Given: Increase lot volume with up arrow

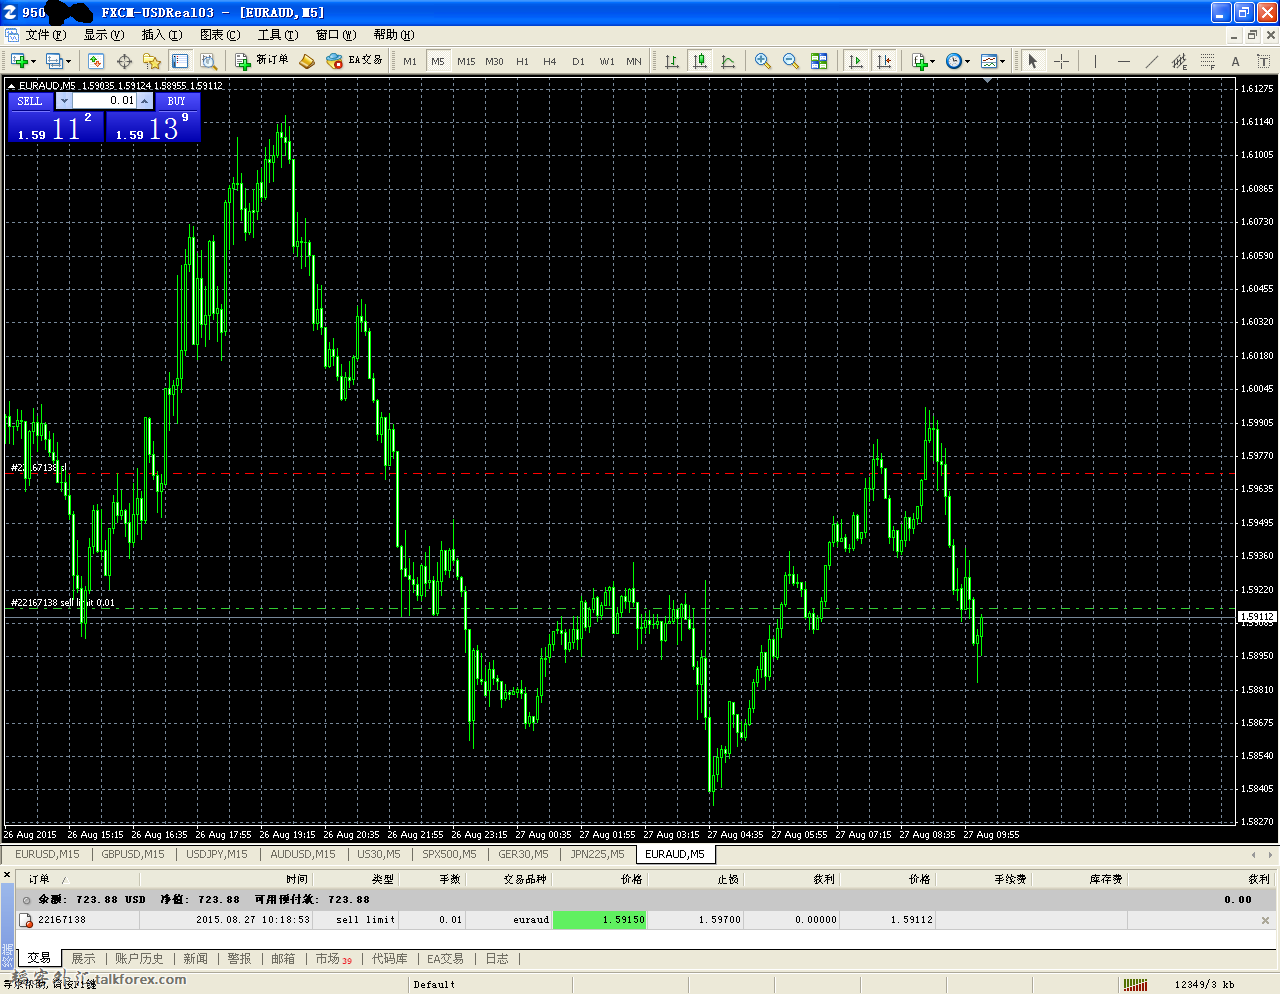Looking at the screenshot, I should click(x=145, y=101).
